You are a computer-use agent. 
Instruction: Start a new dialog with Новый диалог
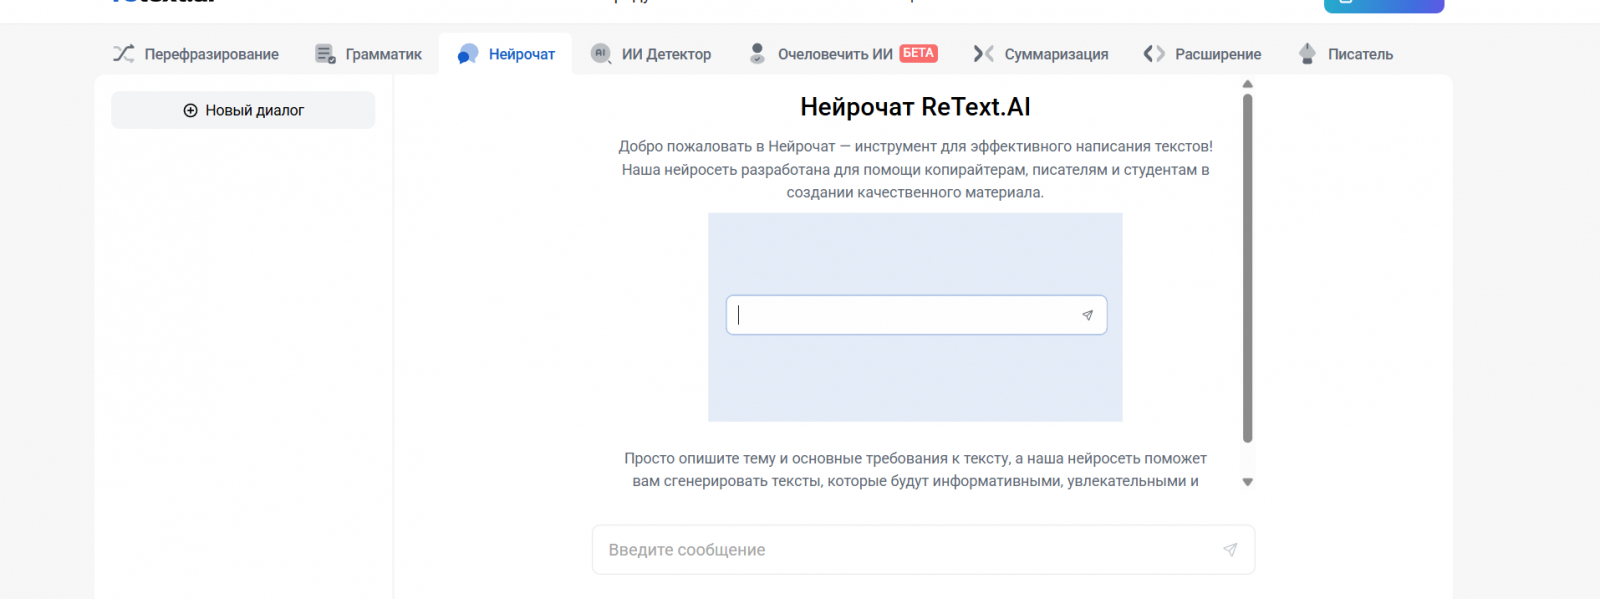(243, 110)
